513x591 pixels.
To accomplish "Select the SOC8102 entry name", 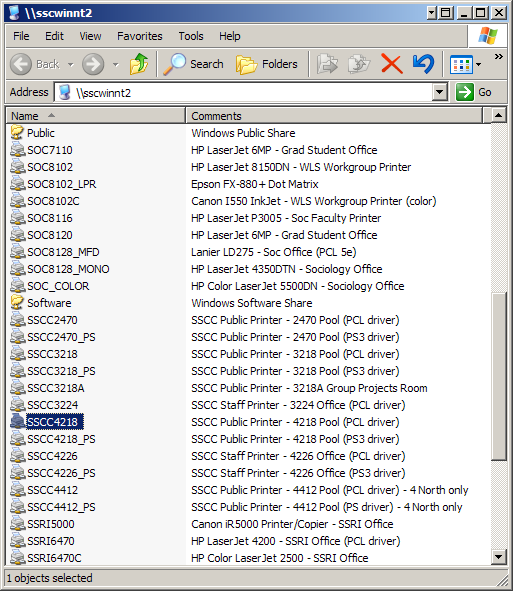I will point(50,167).
